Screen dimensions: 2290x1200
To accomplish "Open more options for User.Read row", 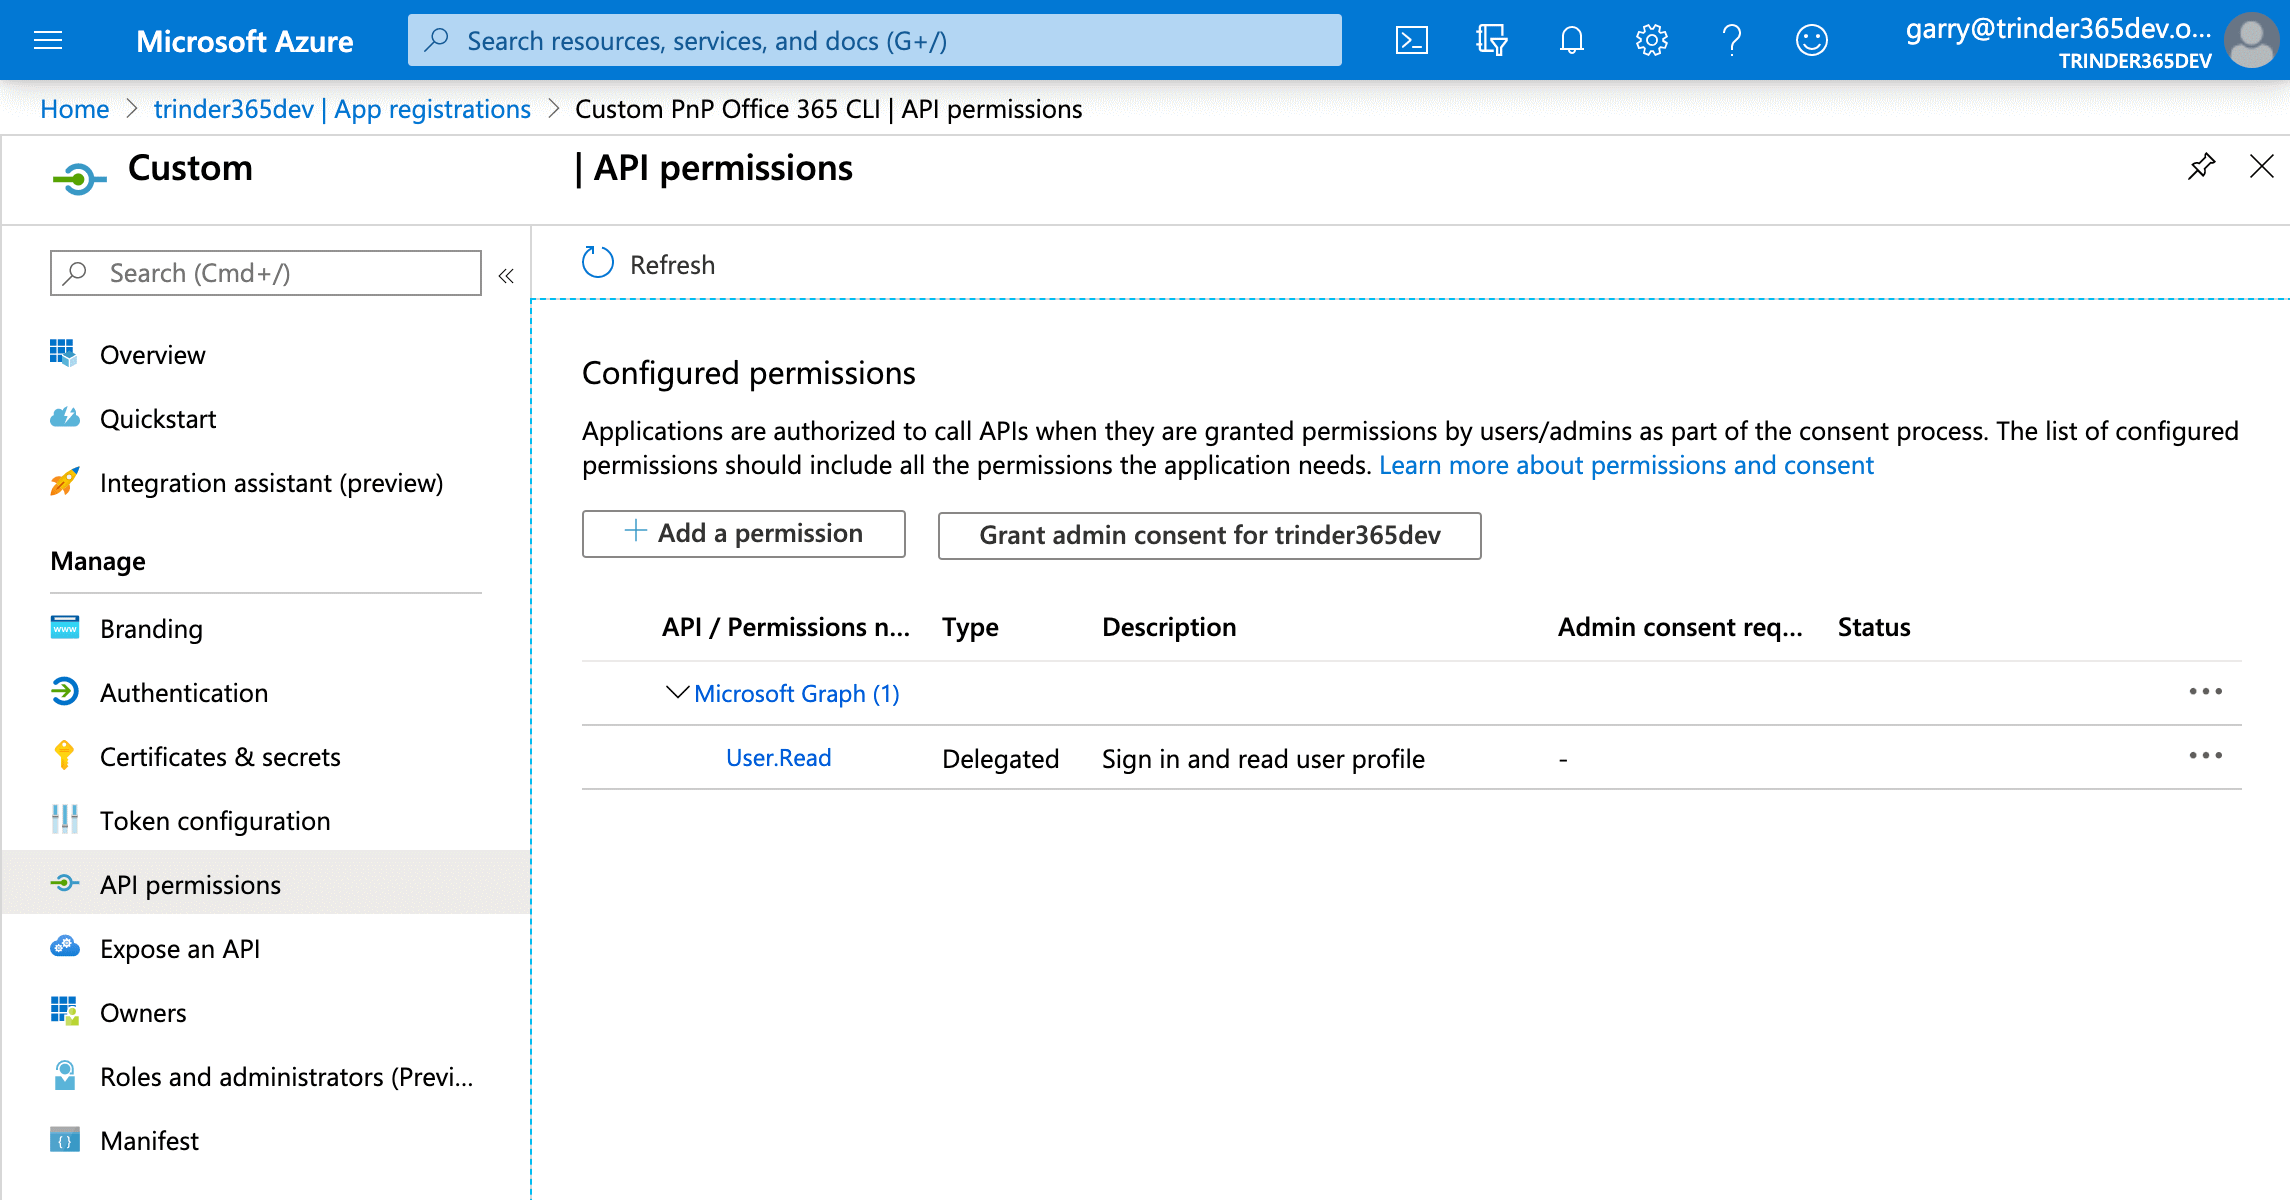I will (2205, 755).
